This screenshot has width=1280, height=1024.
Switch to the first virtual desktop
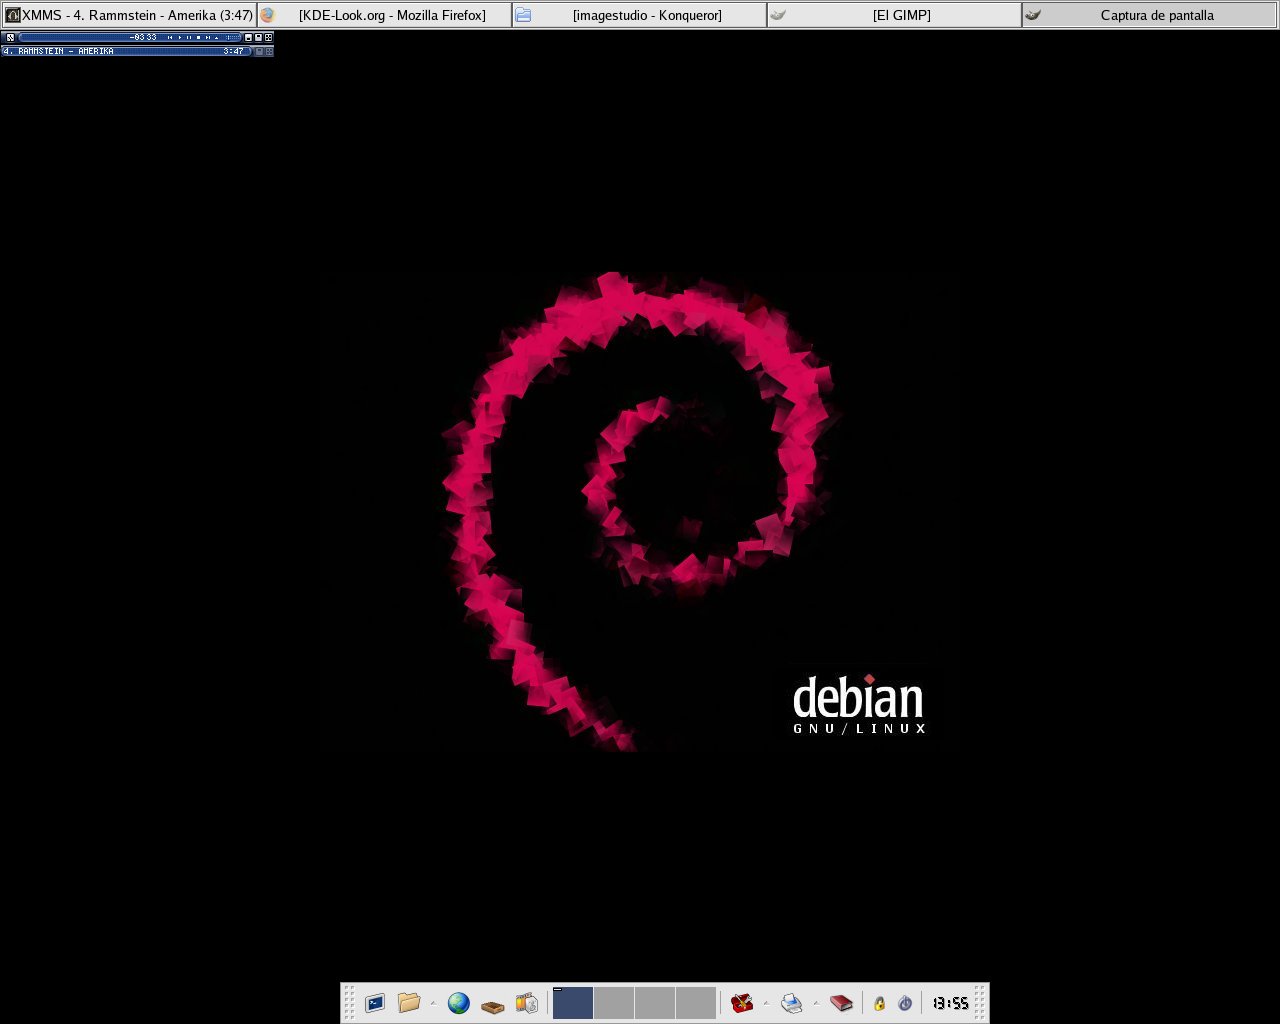[x=573, y=1003]
